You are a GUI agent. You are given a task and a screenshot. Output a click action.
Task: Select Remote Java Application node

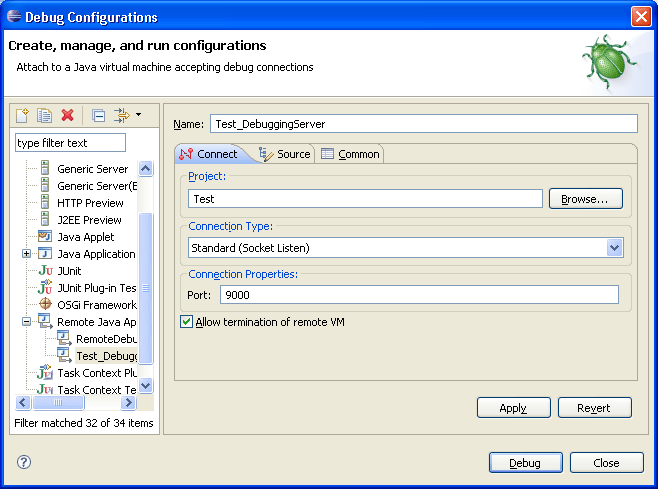97,322
